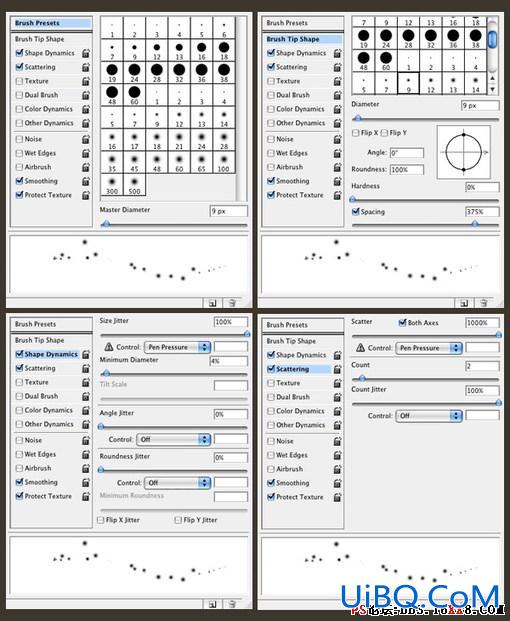
Task: Create new brush icon in top-right Brush Tip Shape panel
Action: [x=464, y=303]
